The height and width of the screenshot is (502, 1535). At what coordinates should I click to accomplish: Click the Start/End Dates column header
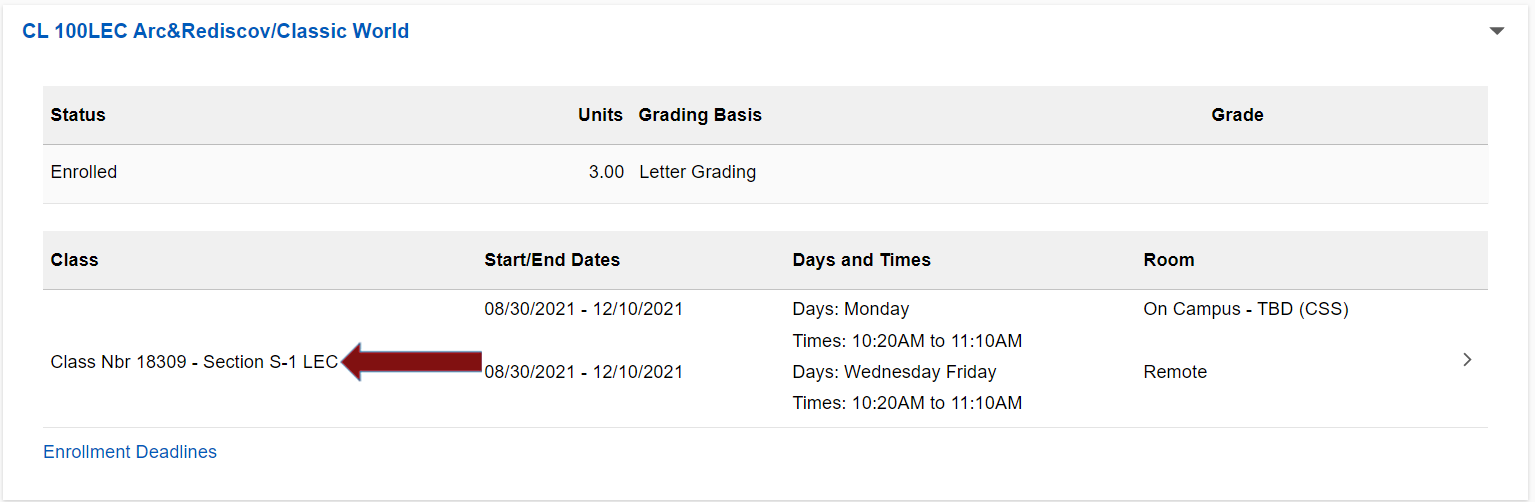click(552, 260)
